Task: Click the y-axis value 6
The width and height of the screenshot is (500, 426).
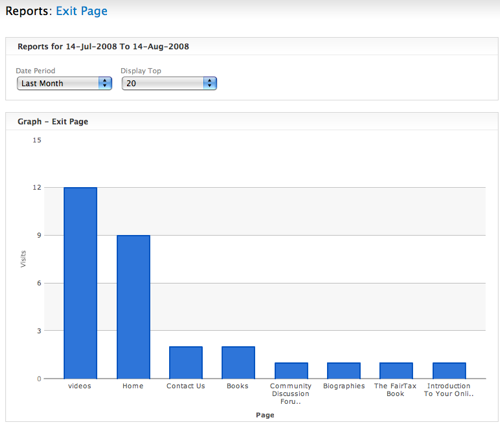Action: 39,283
